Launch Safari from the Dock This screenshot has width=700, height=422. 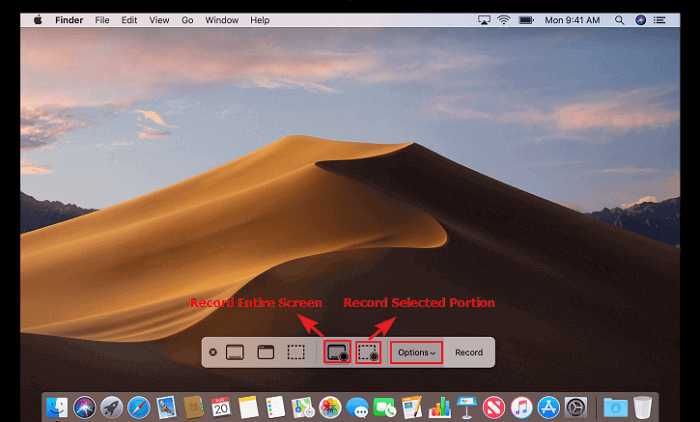pyautogui.click(x=139, y=407)
